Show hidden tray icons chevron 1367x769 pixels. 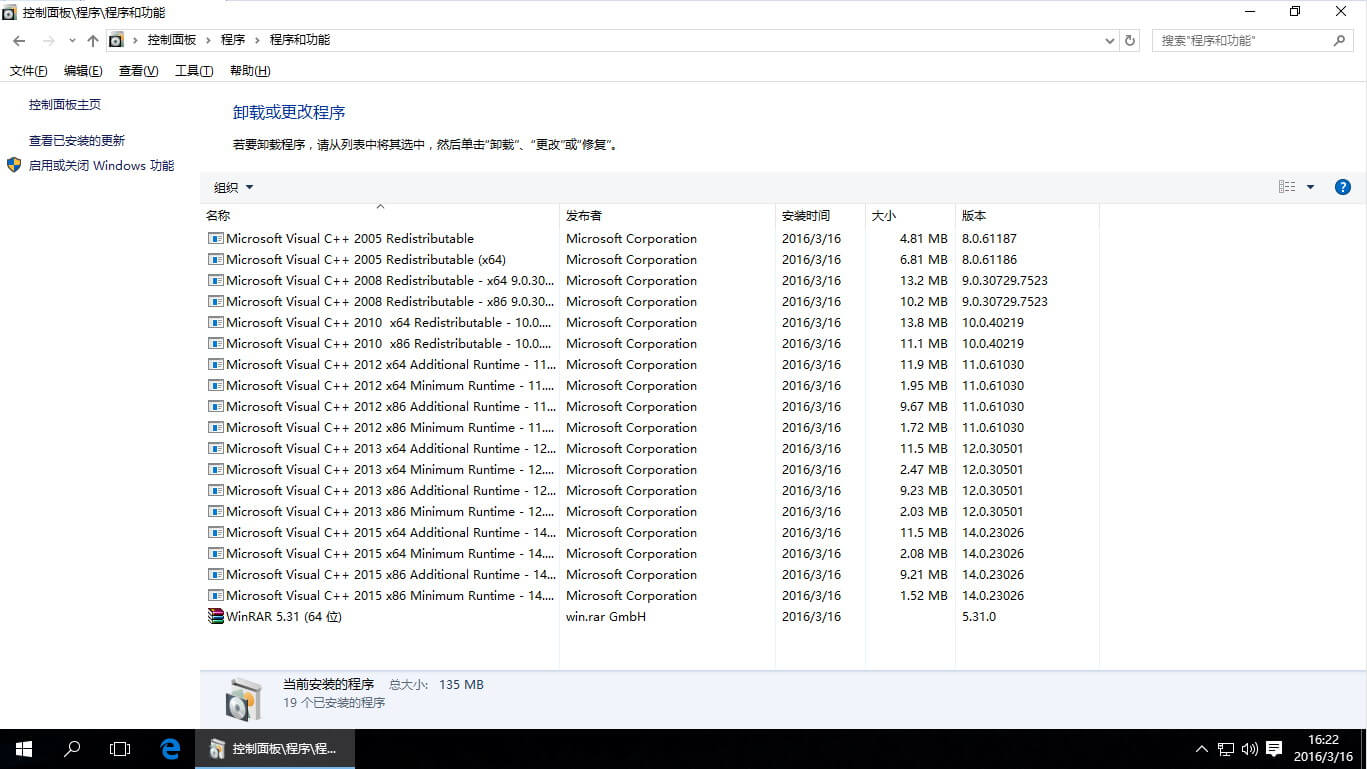pyautogui.click(x=1202, y=748)
